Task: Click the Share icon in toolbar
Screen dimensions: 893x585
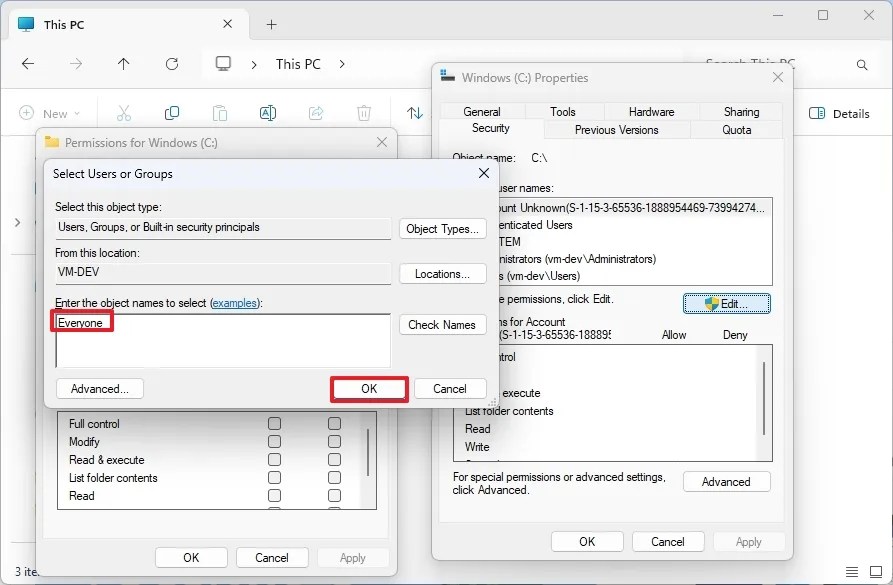Action: coord(316,113)
